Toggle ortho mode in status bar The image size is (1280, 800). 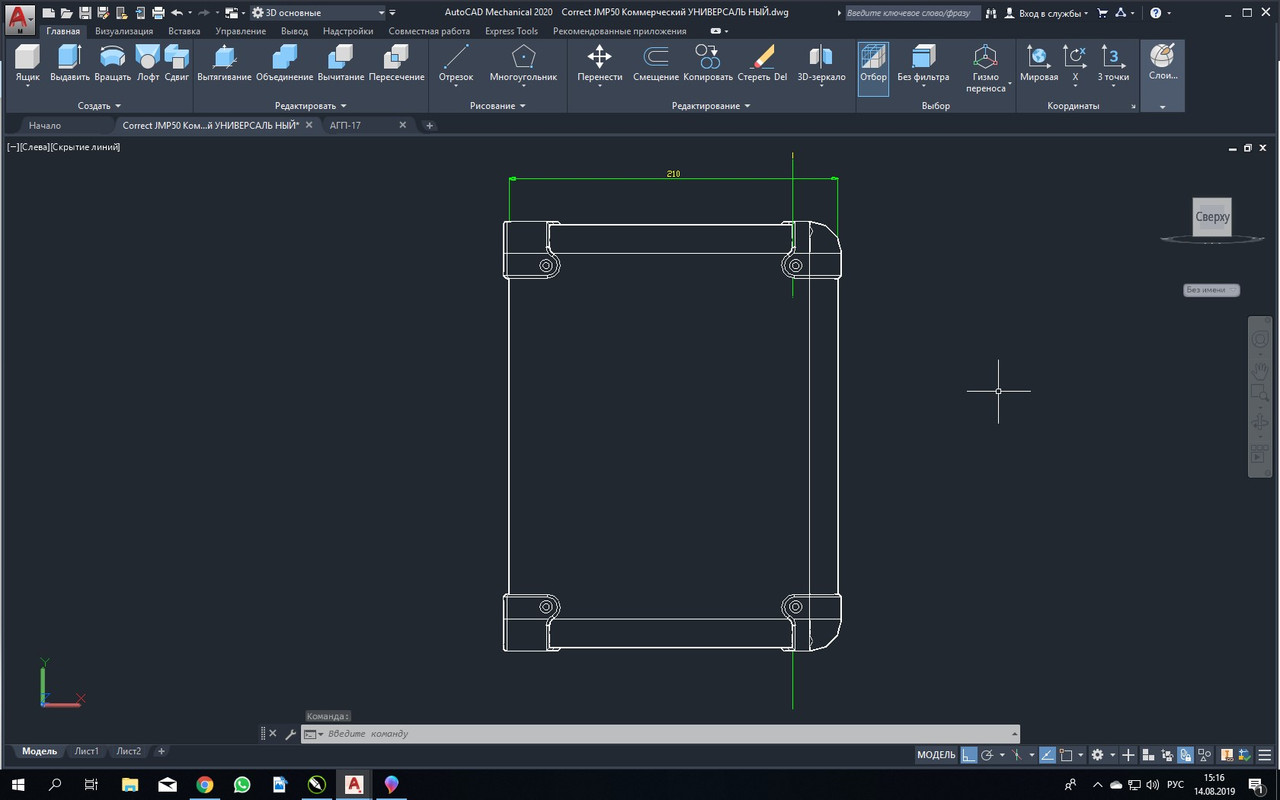(969, 755)
